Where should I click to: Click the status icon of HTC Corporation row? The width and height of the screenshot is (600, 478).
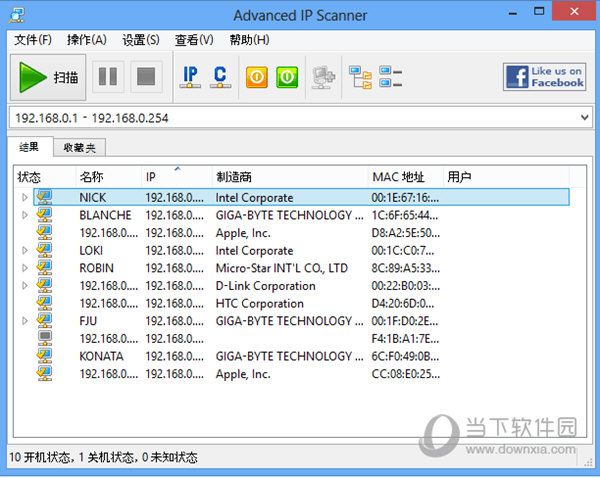click(x=44, y=303)
